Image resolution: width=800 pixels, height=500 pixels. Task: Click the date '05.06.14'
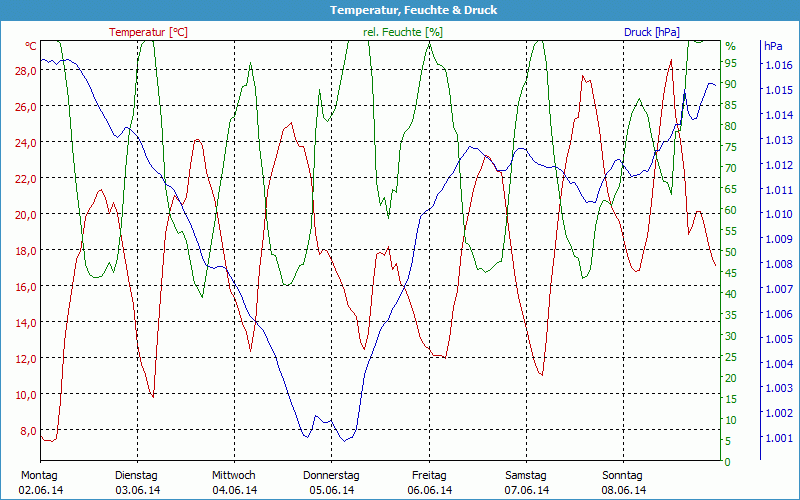point(332,490)
